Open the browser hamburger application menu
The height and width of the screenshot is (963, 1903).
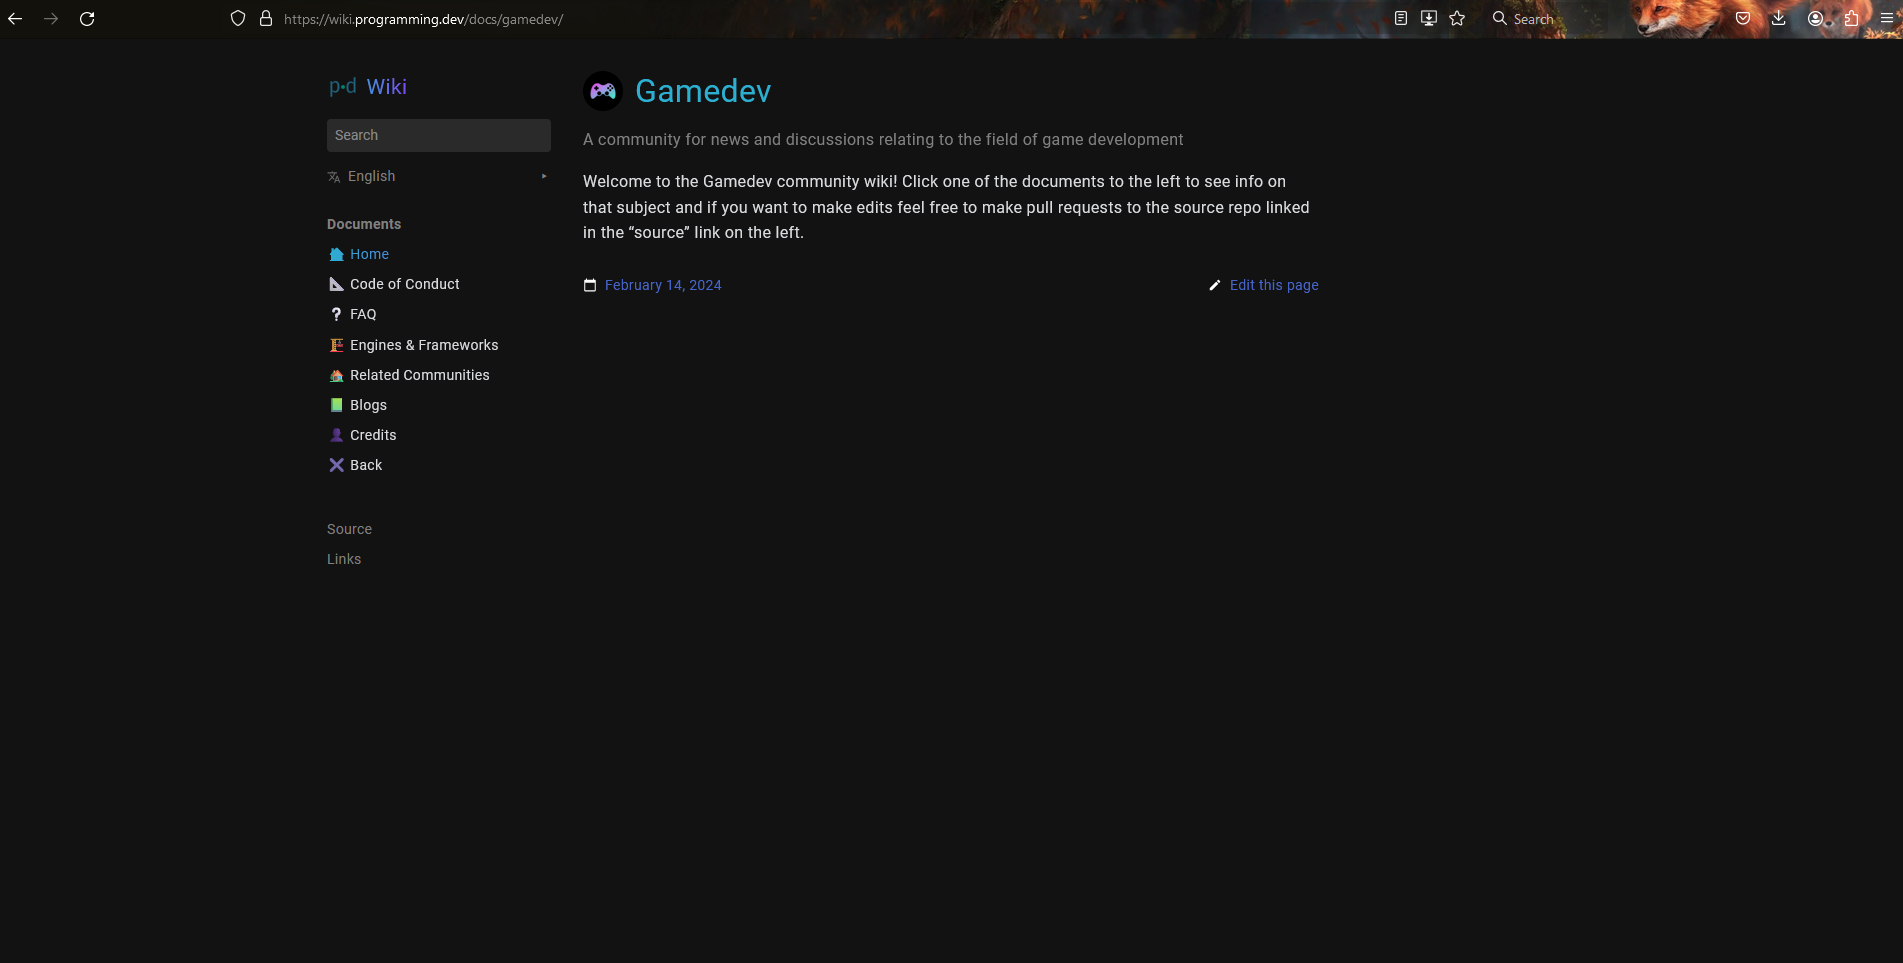[x=1887, y=18]
